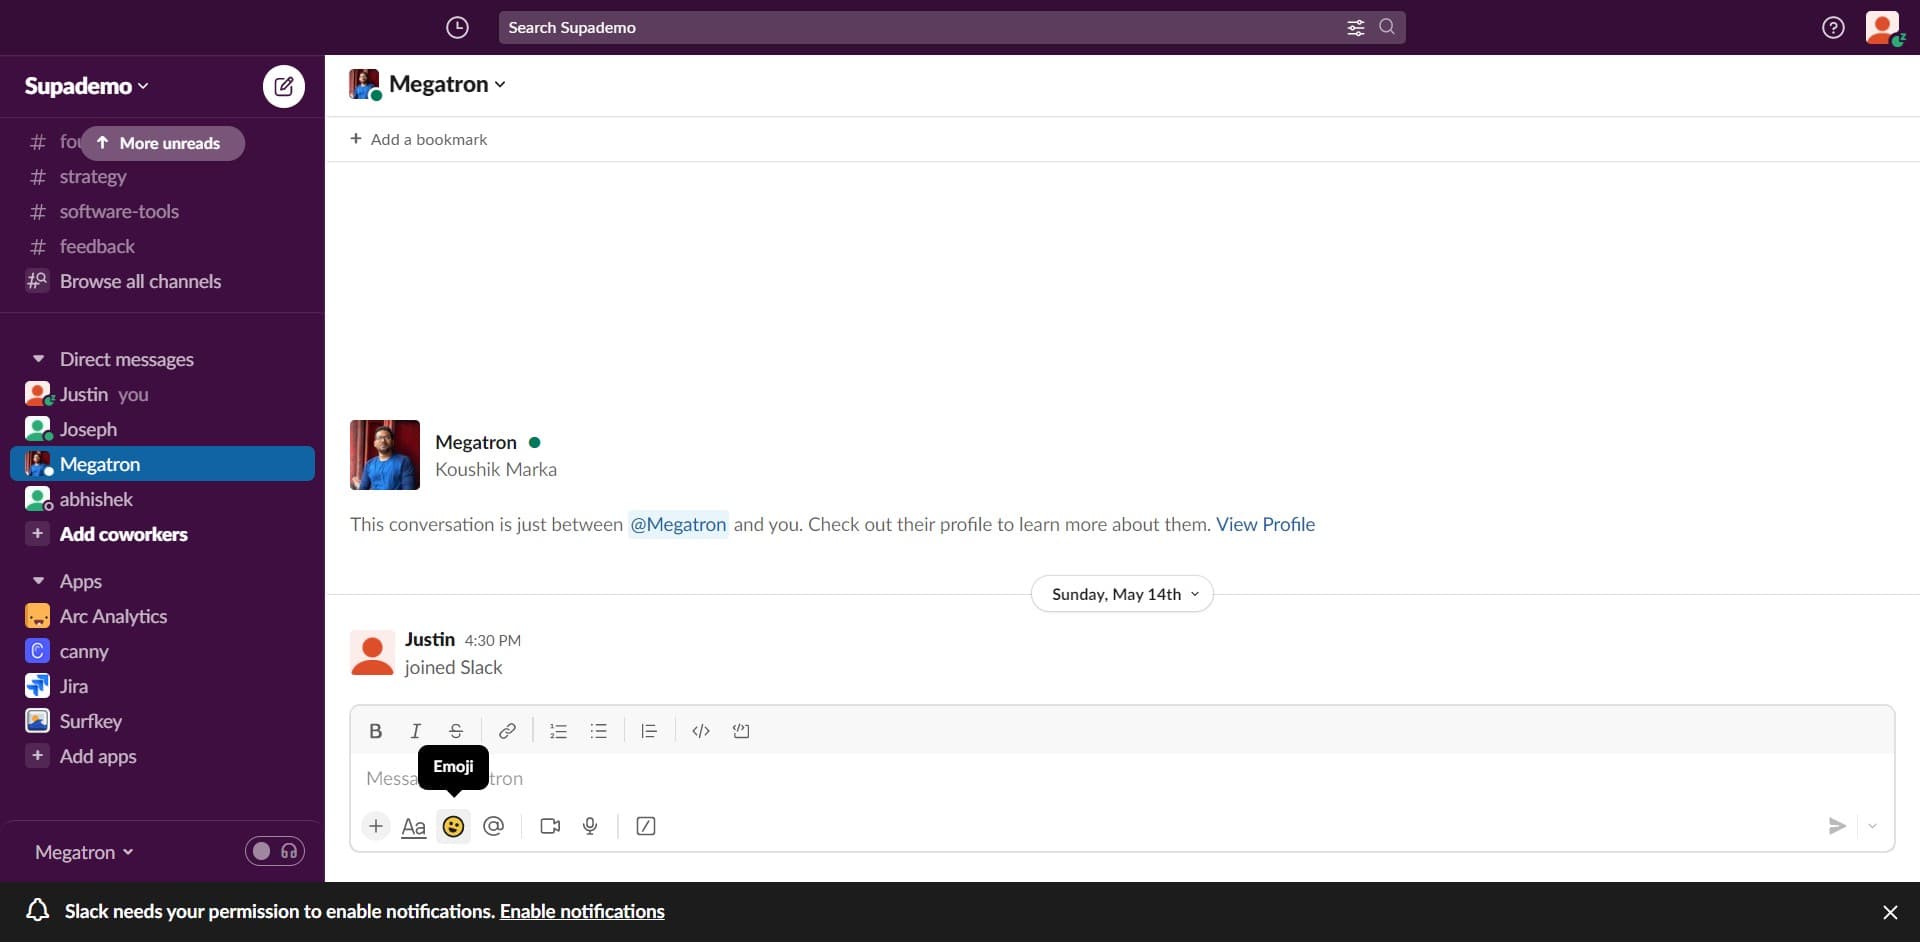Open the Sunday, May 14th date dropdown

[x=1121, y=593]
